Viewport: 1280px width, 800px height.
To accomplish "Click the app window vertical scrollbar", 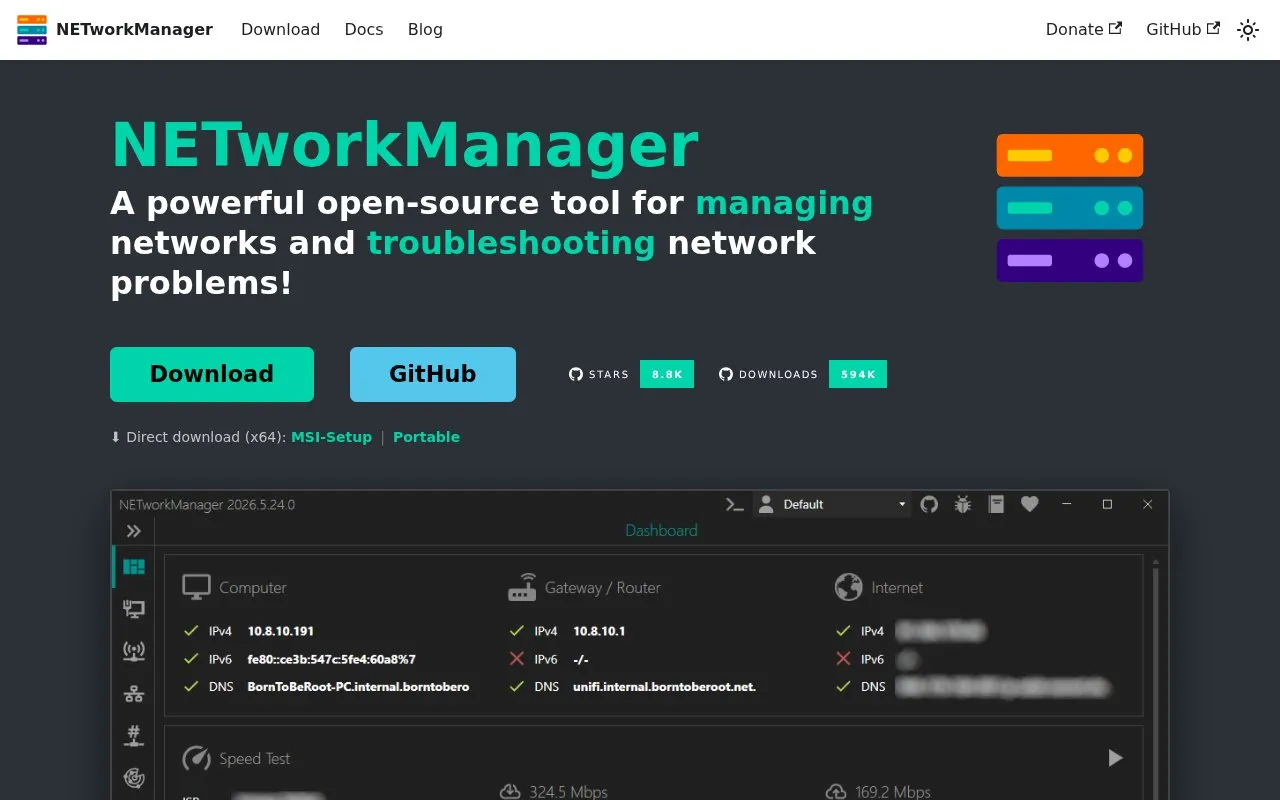I will point(1157,678).
